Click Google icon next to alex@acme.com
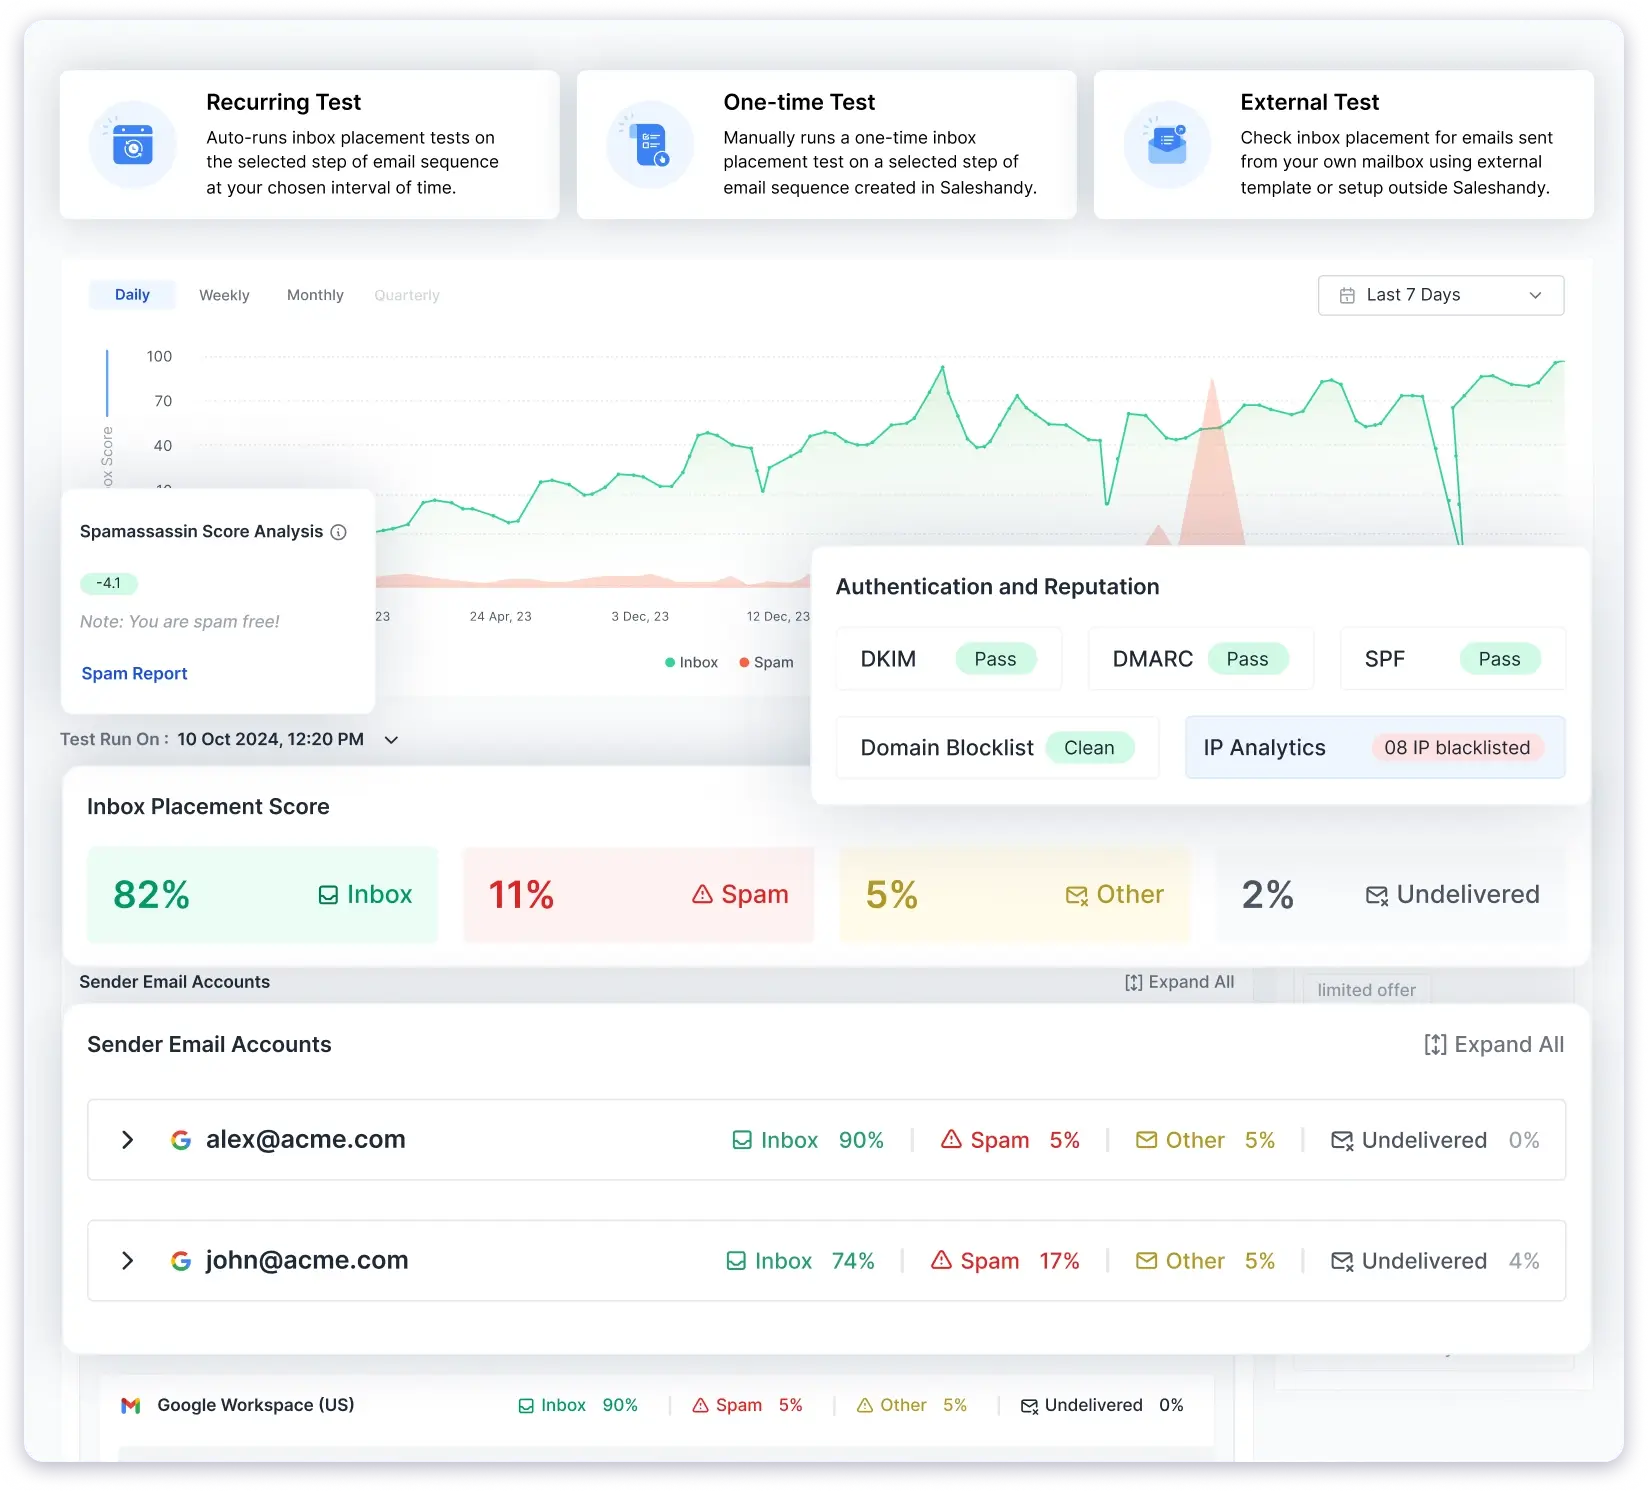The image size is (1648, 1491). pyautogui.click(x=181, y=1140)
